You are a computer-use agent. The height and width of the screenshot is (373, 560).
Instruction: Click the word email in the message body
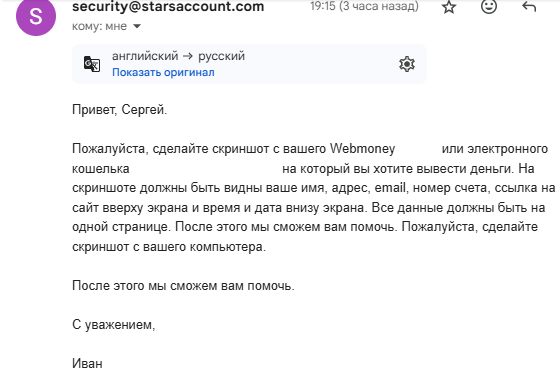pyautogui.click(x=390, y=188)
